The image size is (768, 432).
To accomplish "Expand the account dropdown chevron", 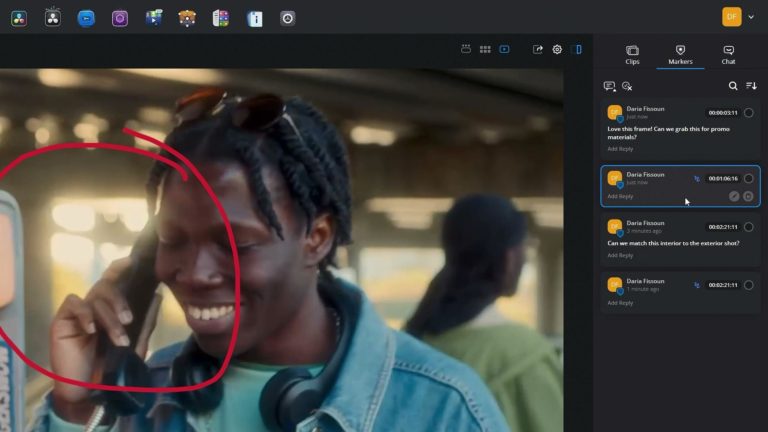I will click(x=751, y=17).
